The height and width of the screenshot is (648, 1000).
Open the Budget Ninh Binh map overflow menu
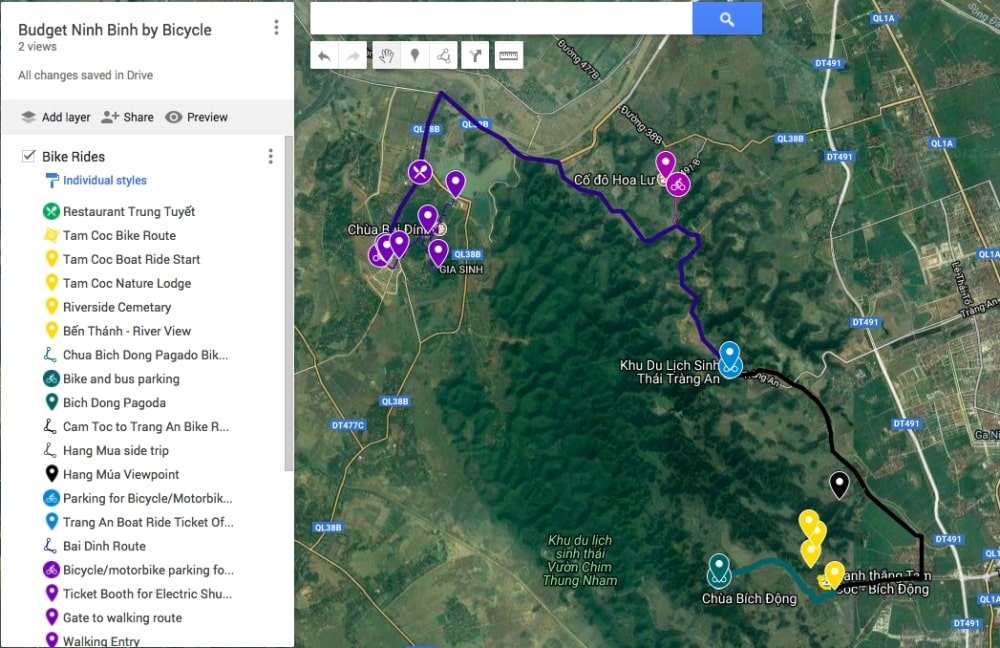tap(276, 27)
